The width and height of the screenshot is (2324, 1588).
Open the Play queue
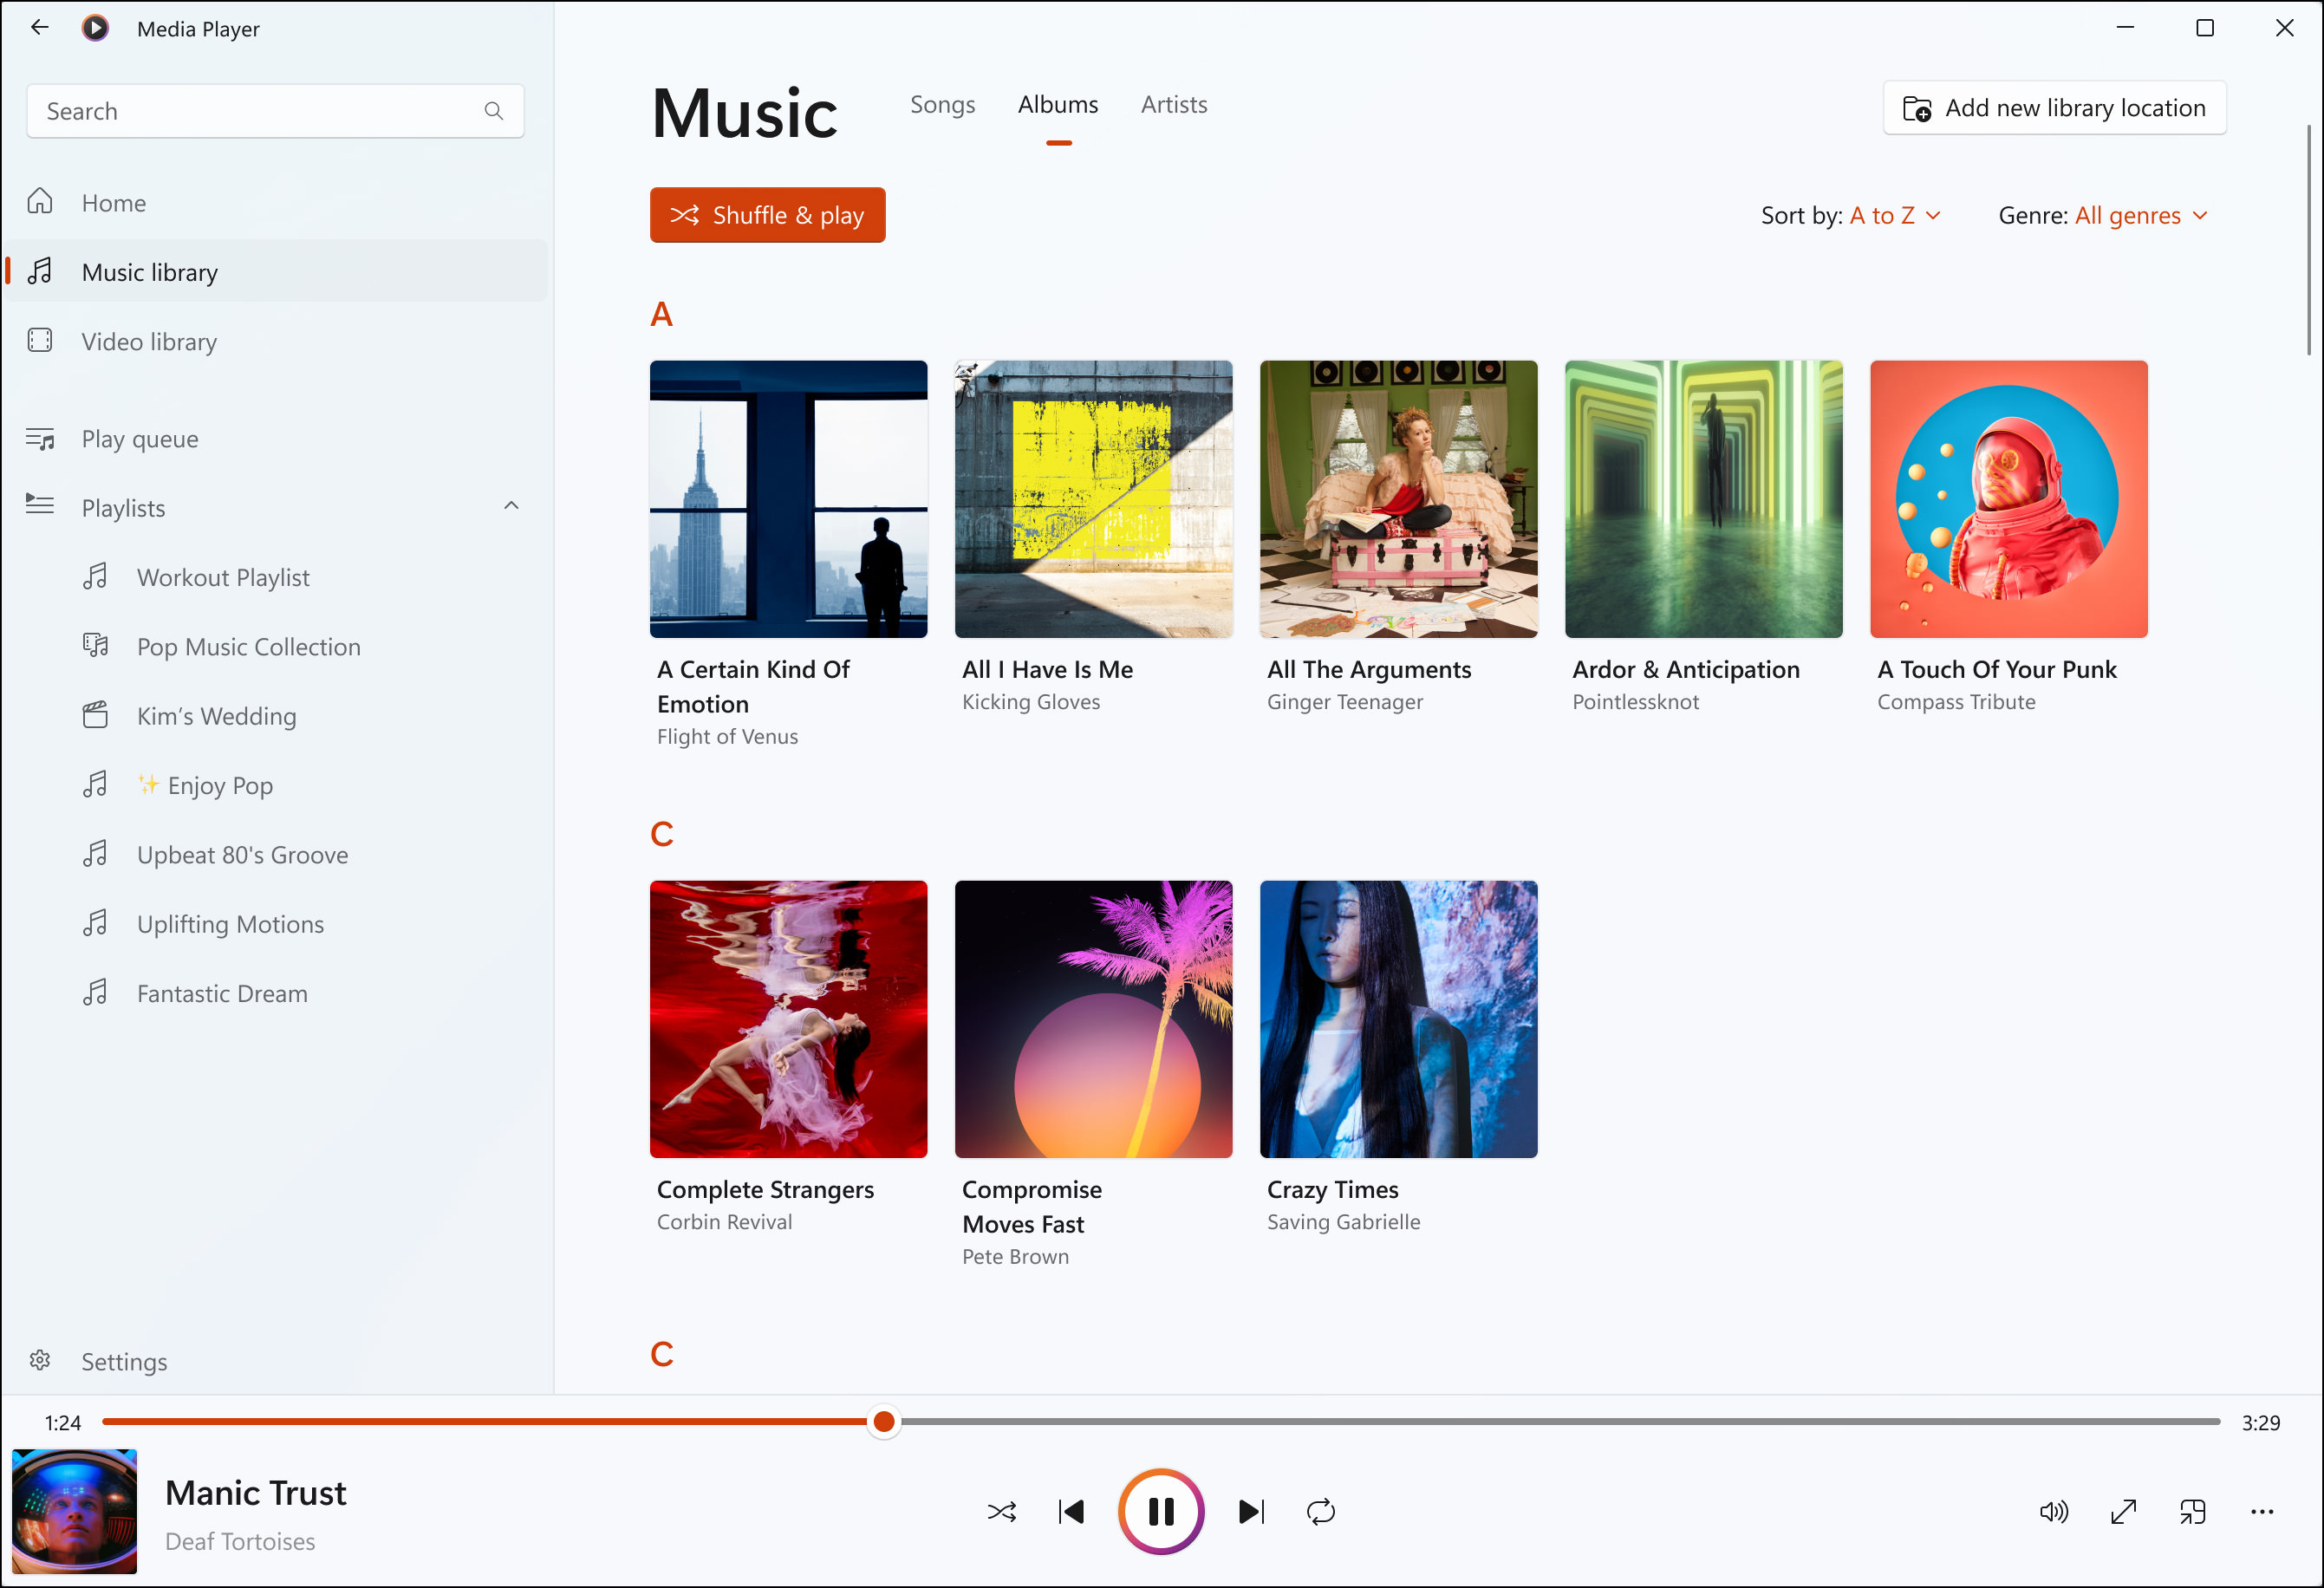tap(276, 439)
